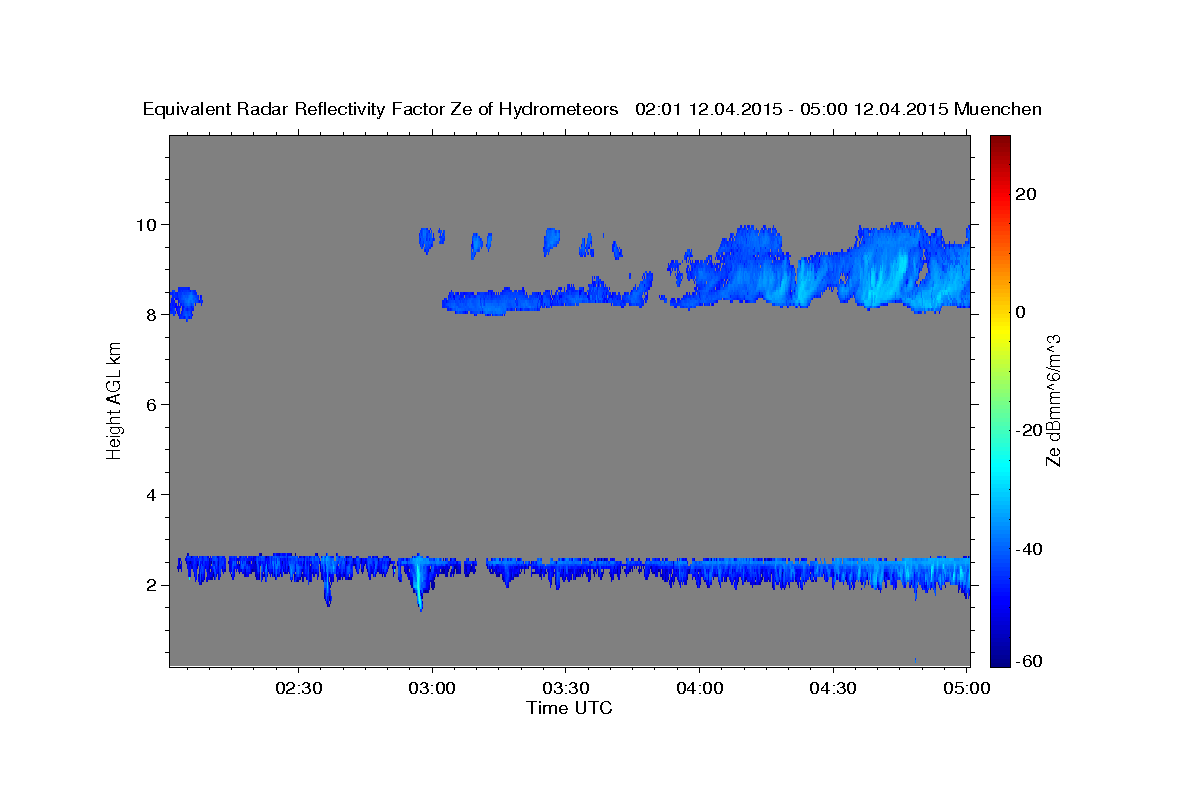Screen dimensions: 1200x800
Task: Click the colorbar tick value '0'
Action: pos(1020,312)
